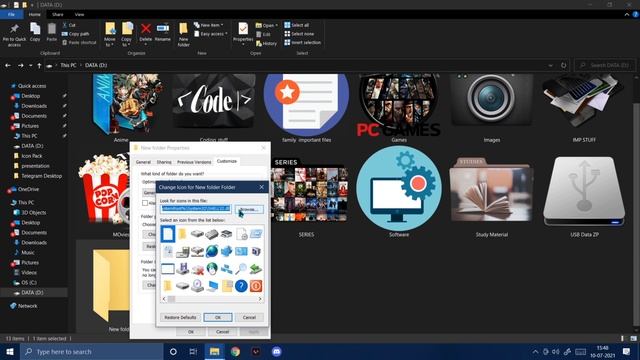Select OS (C:) in the navigation pane

pyautogui.click(x=29, y=282)
